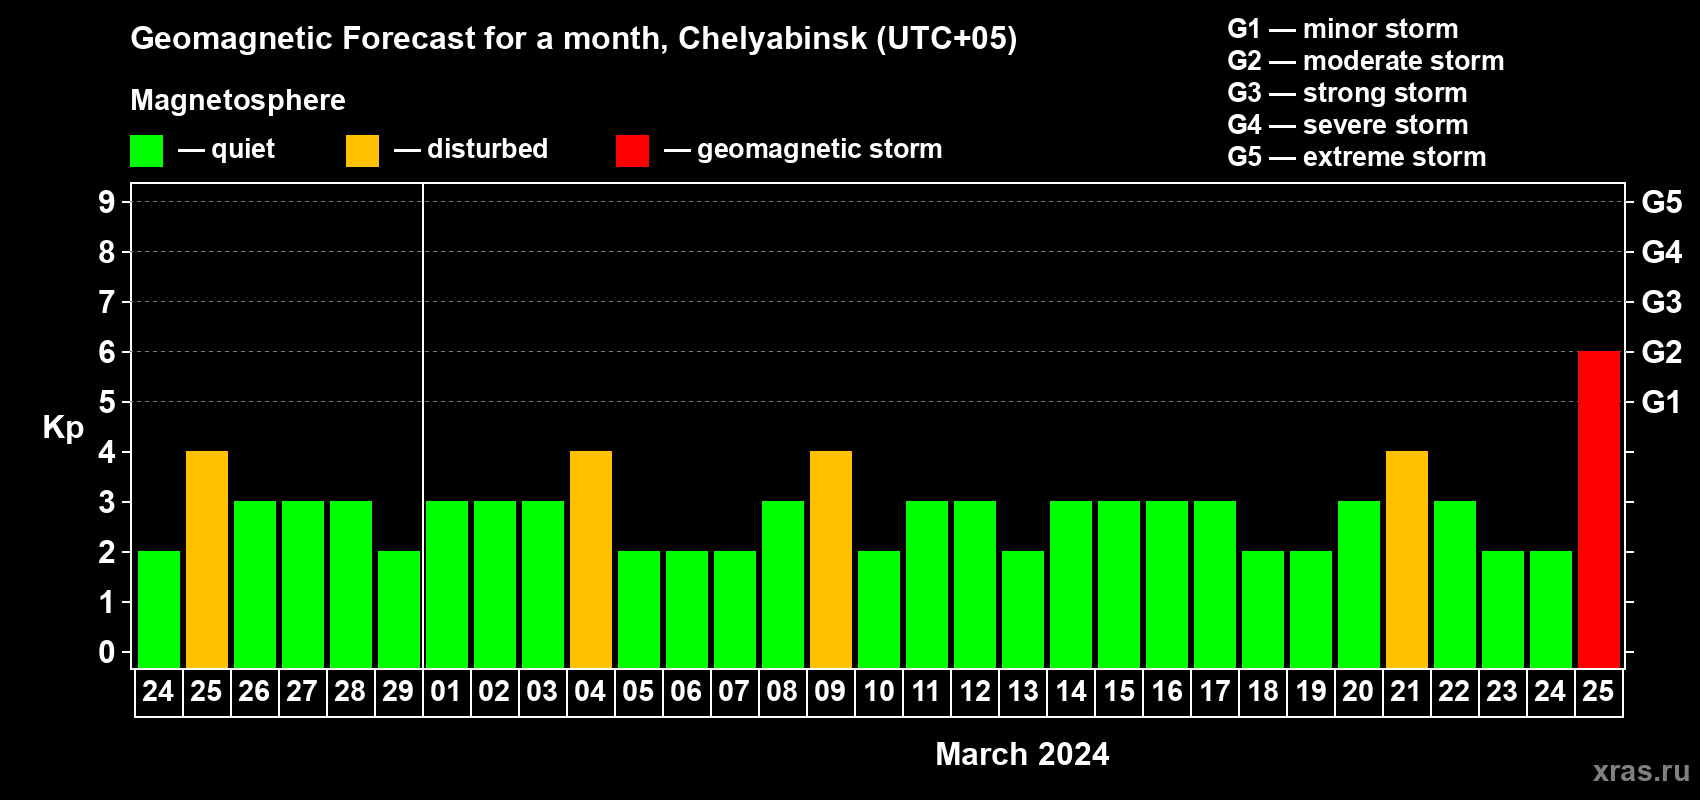The width and height of the screenshot is (1700, 800).
Task: Click 'G4 — severe storm' legend line
Action: coord(1347,125)
